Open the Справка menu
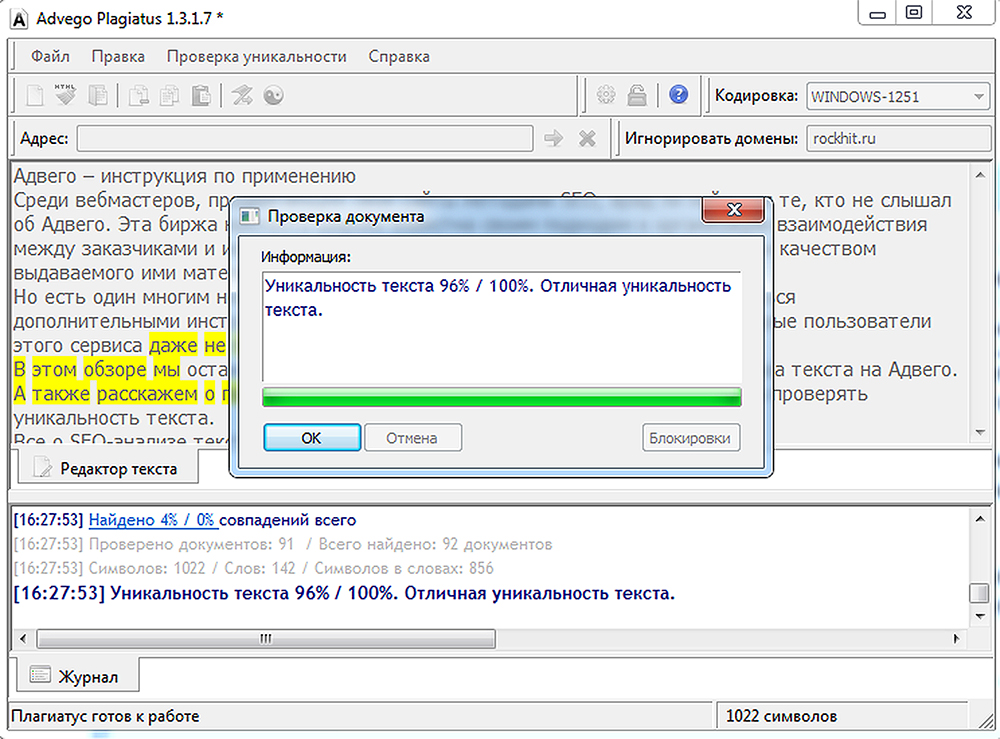 click(399, 56)
